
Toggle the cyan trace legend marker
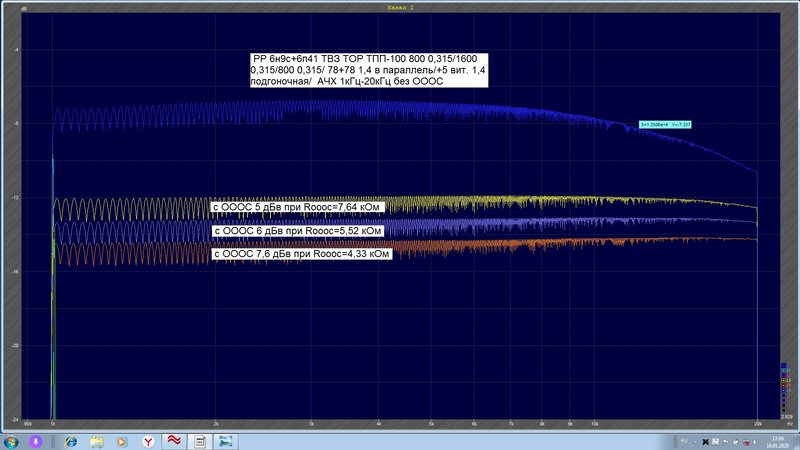tap(784, 370)
